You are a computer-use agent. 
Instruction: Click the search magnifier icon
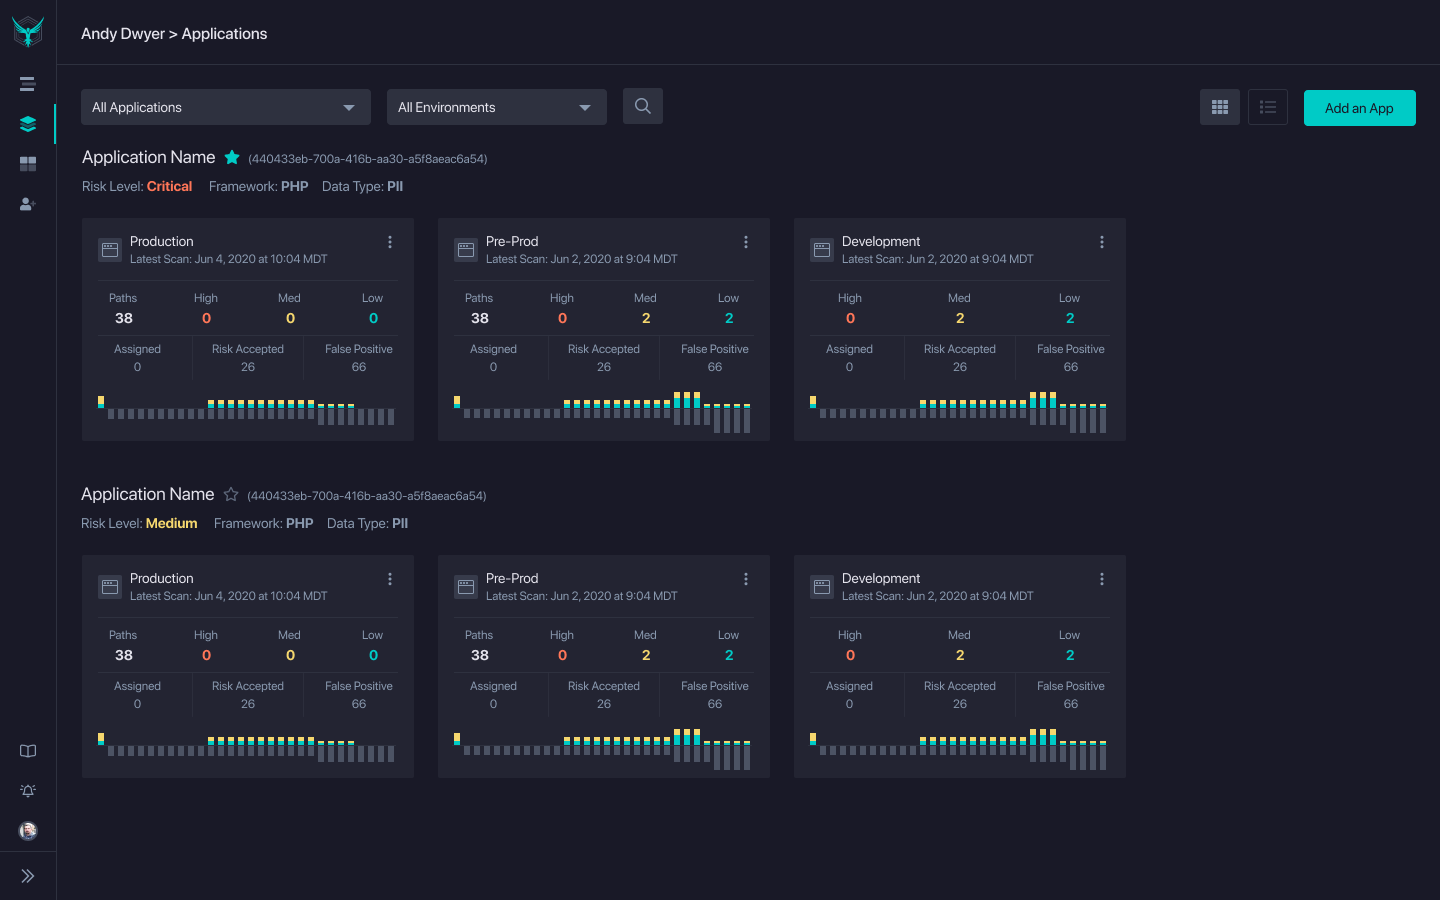[x=643, y=106]
